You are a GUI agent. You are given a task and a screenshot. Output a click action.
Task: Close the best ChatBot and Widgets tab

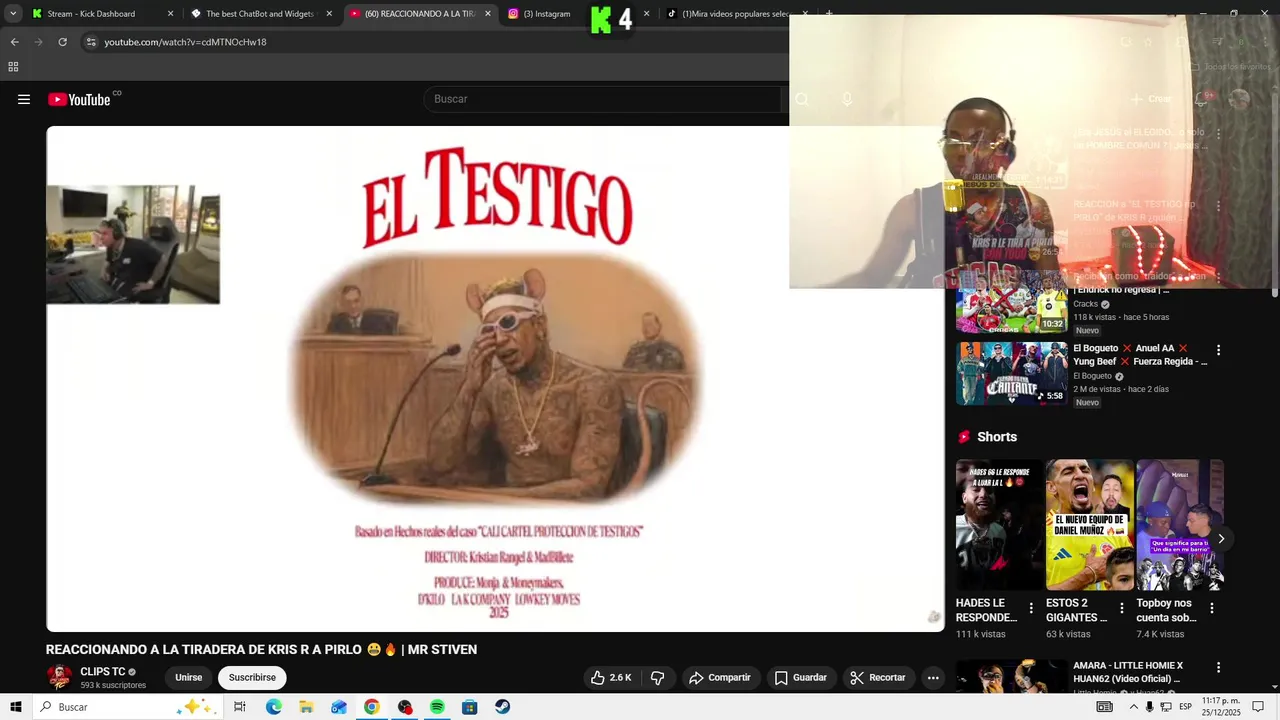click(329, 14)
